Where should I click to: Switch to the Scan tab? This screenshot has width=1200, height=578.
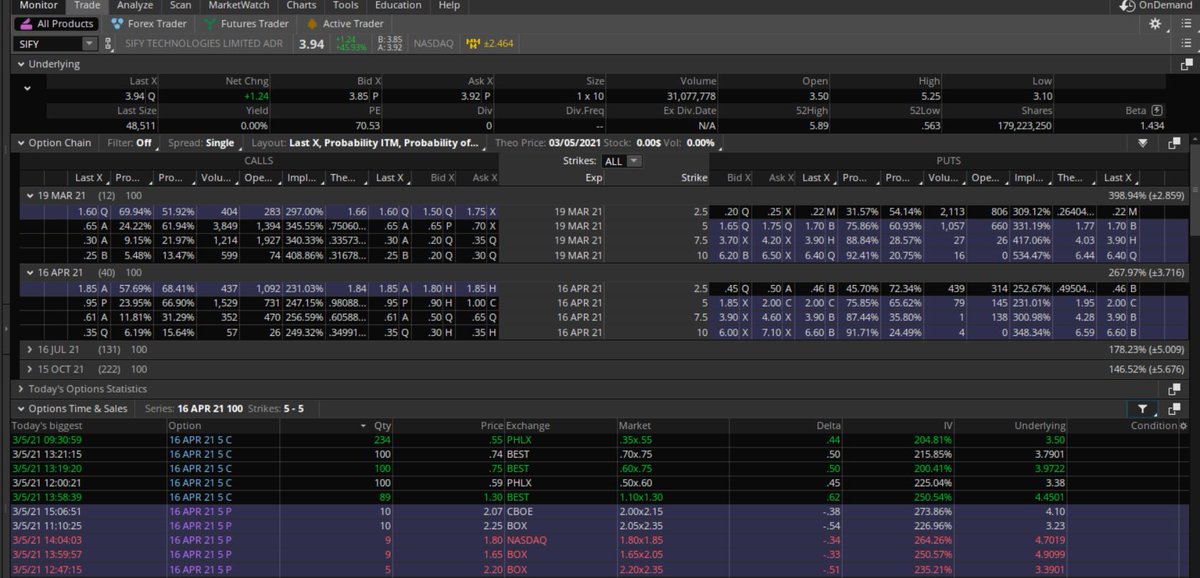point(180,5)
